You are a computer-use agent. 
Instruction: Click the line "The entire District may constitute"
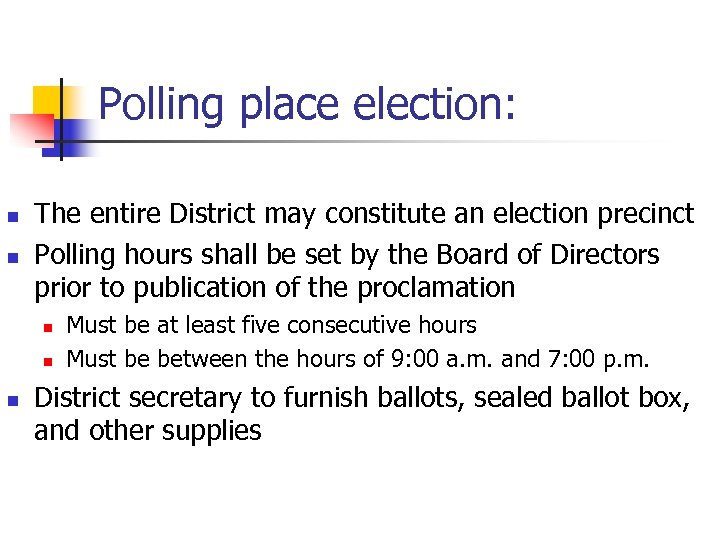364,214
